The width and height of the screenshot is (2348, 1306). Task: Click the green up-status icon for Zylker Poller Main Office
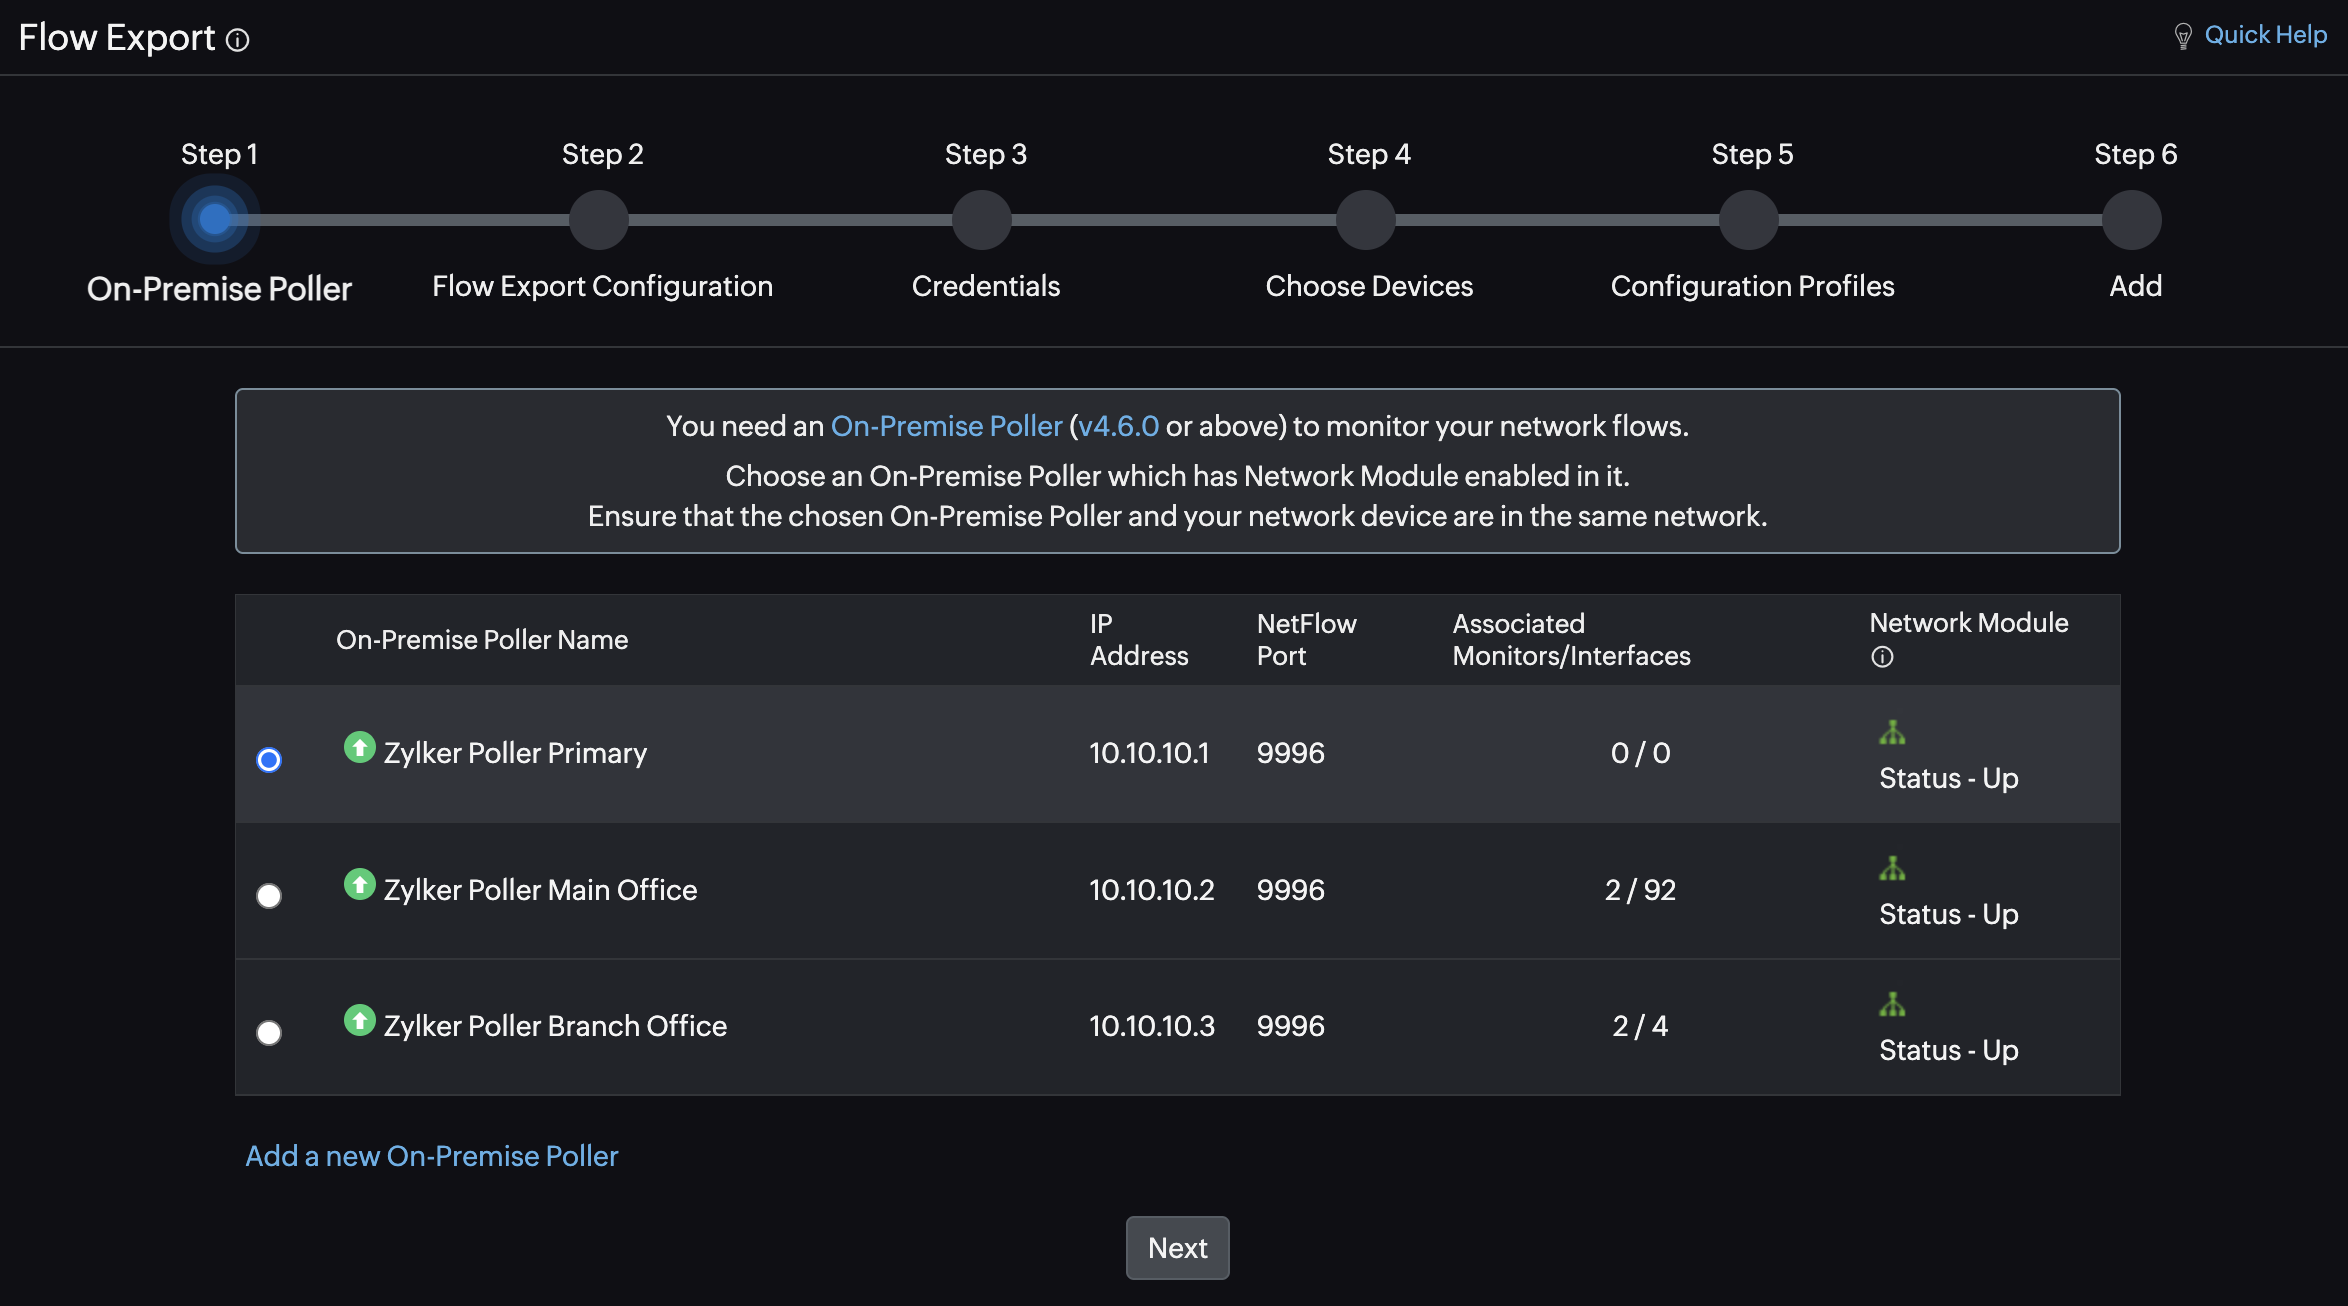[359, 884]
